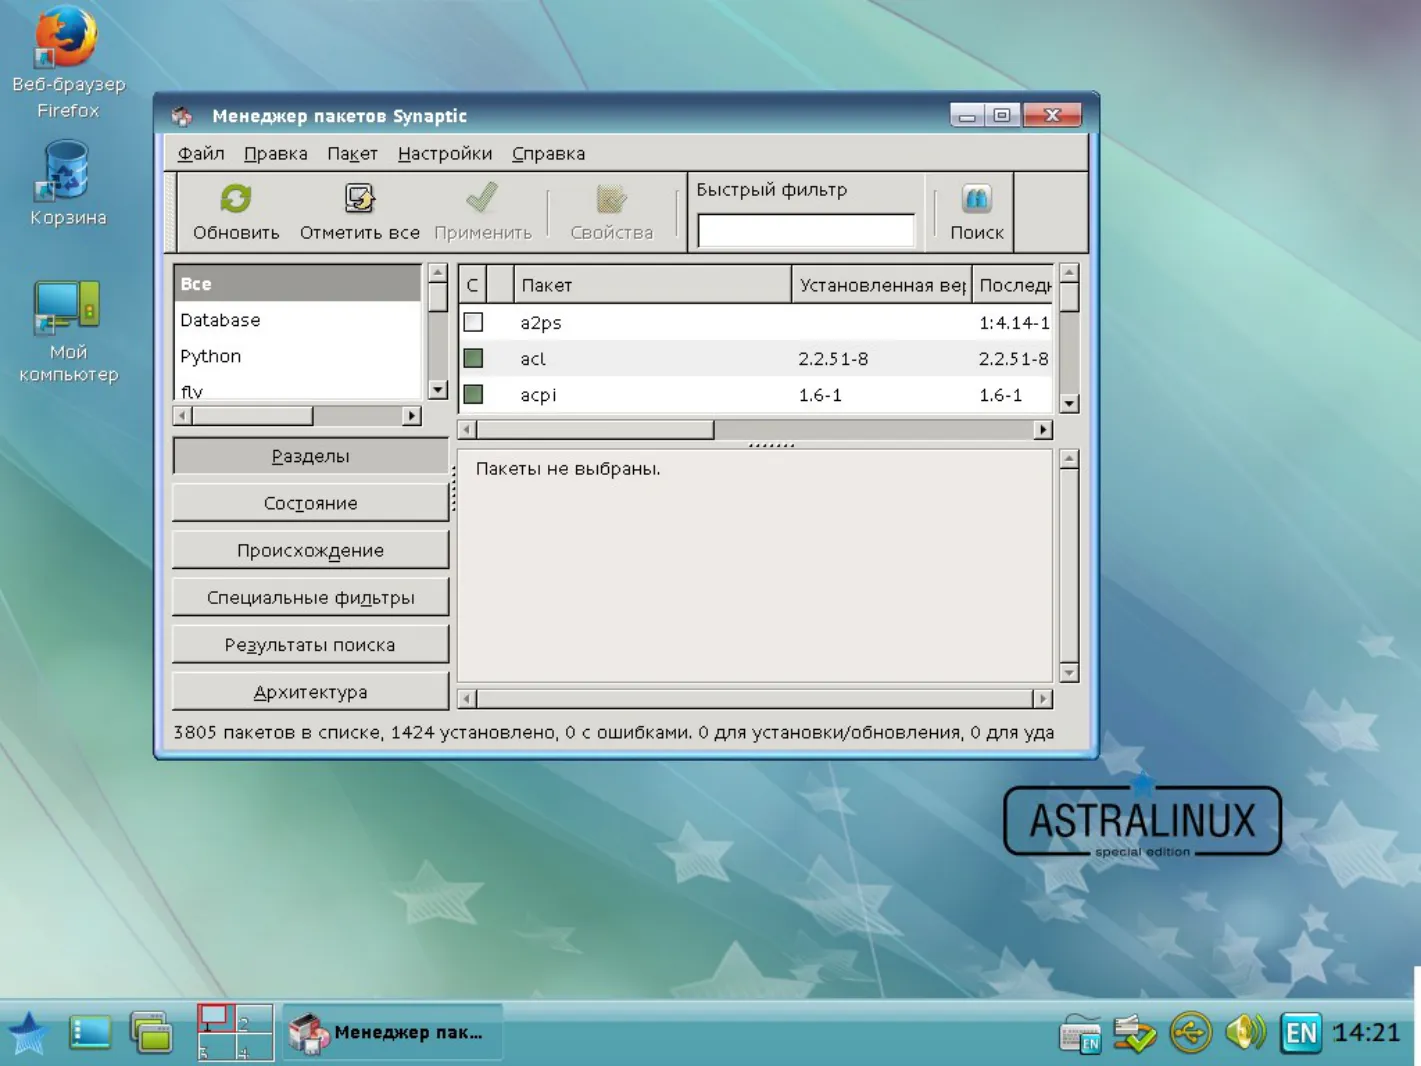The height and width of the screenshot is (1066, 1421).
Task: Sort by Установленная версия column header
Action: [x=881, y=285]
